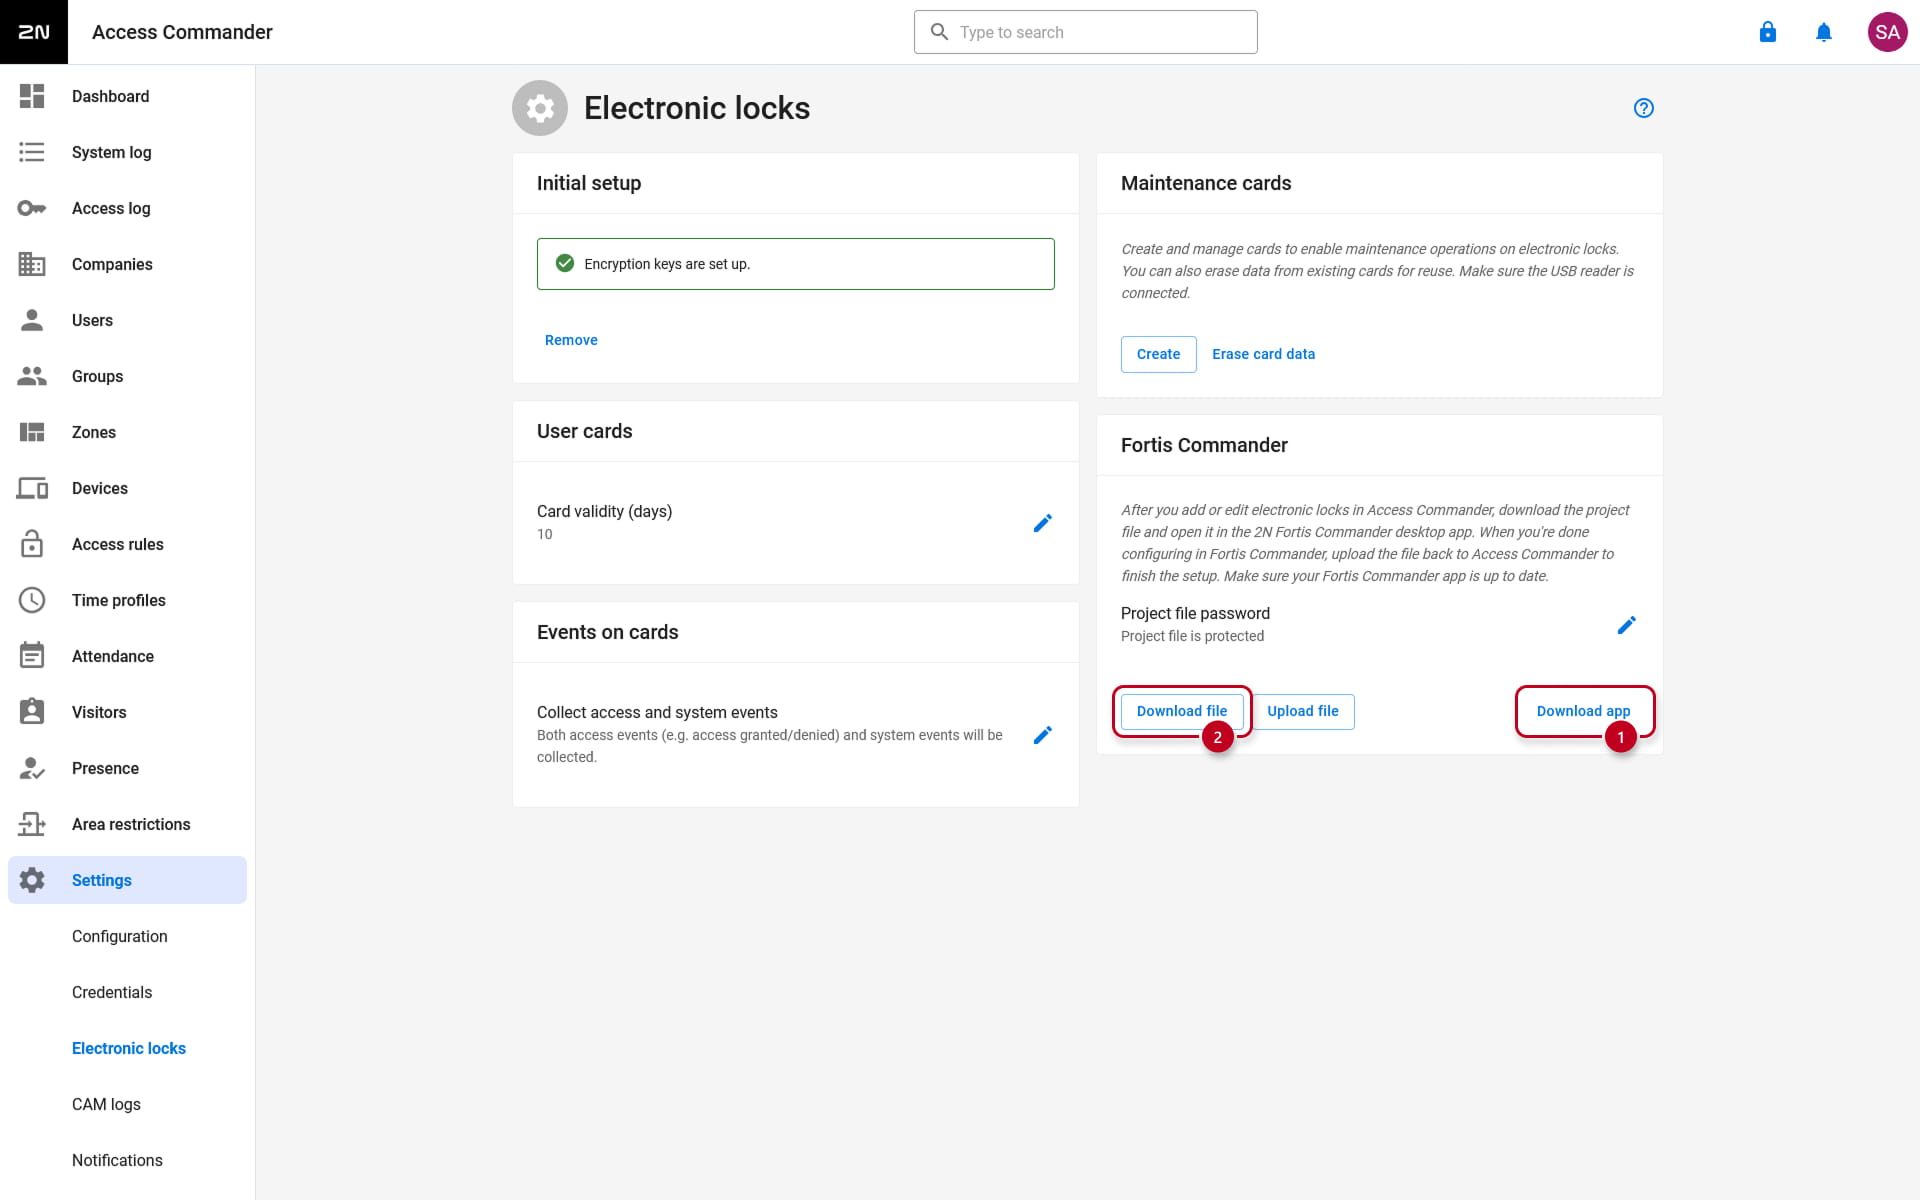Image resolution: width=1920 pixels, height=1200 pixels.
Task: Go to Devices page
Action: (x=128, y=488)
